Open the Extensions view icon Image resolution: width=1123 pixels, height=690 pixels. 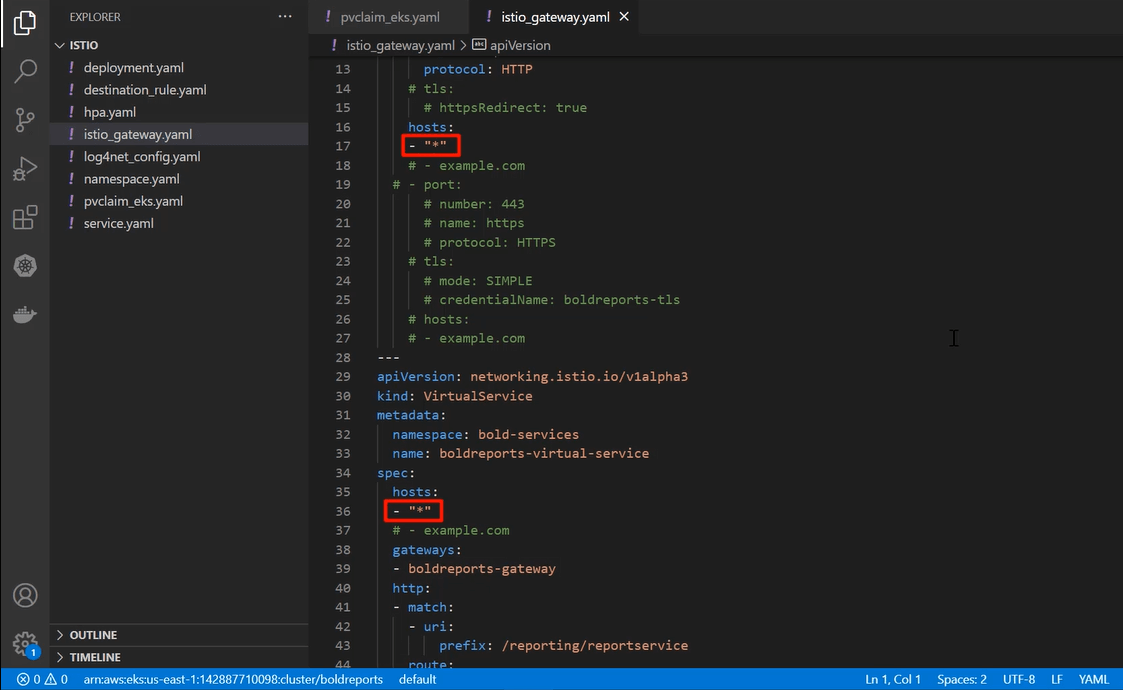(25, 217)
